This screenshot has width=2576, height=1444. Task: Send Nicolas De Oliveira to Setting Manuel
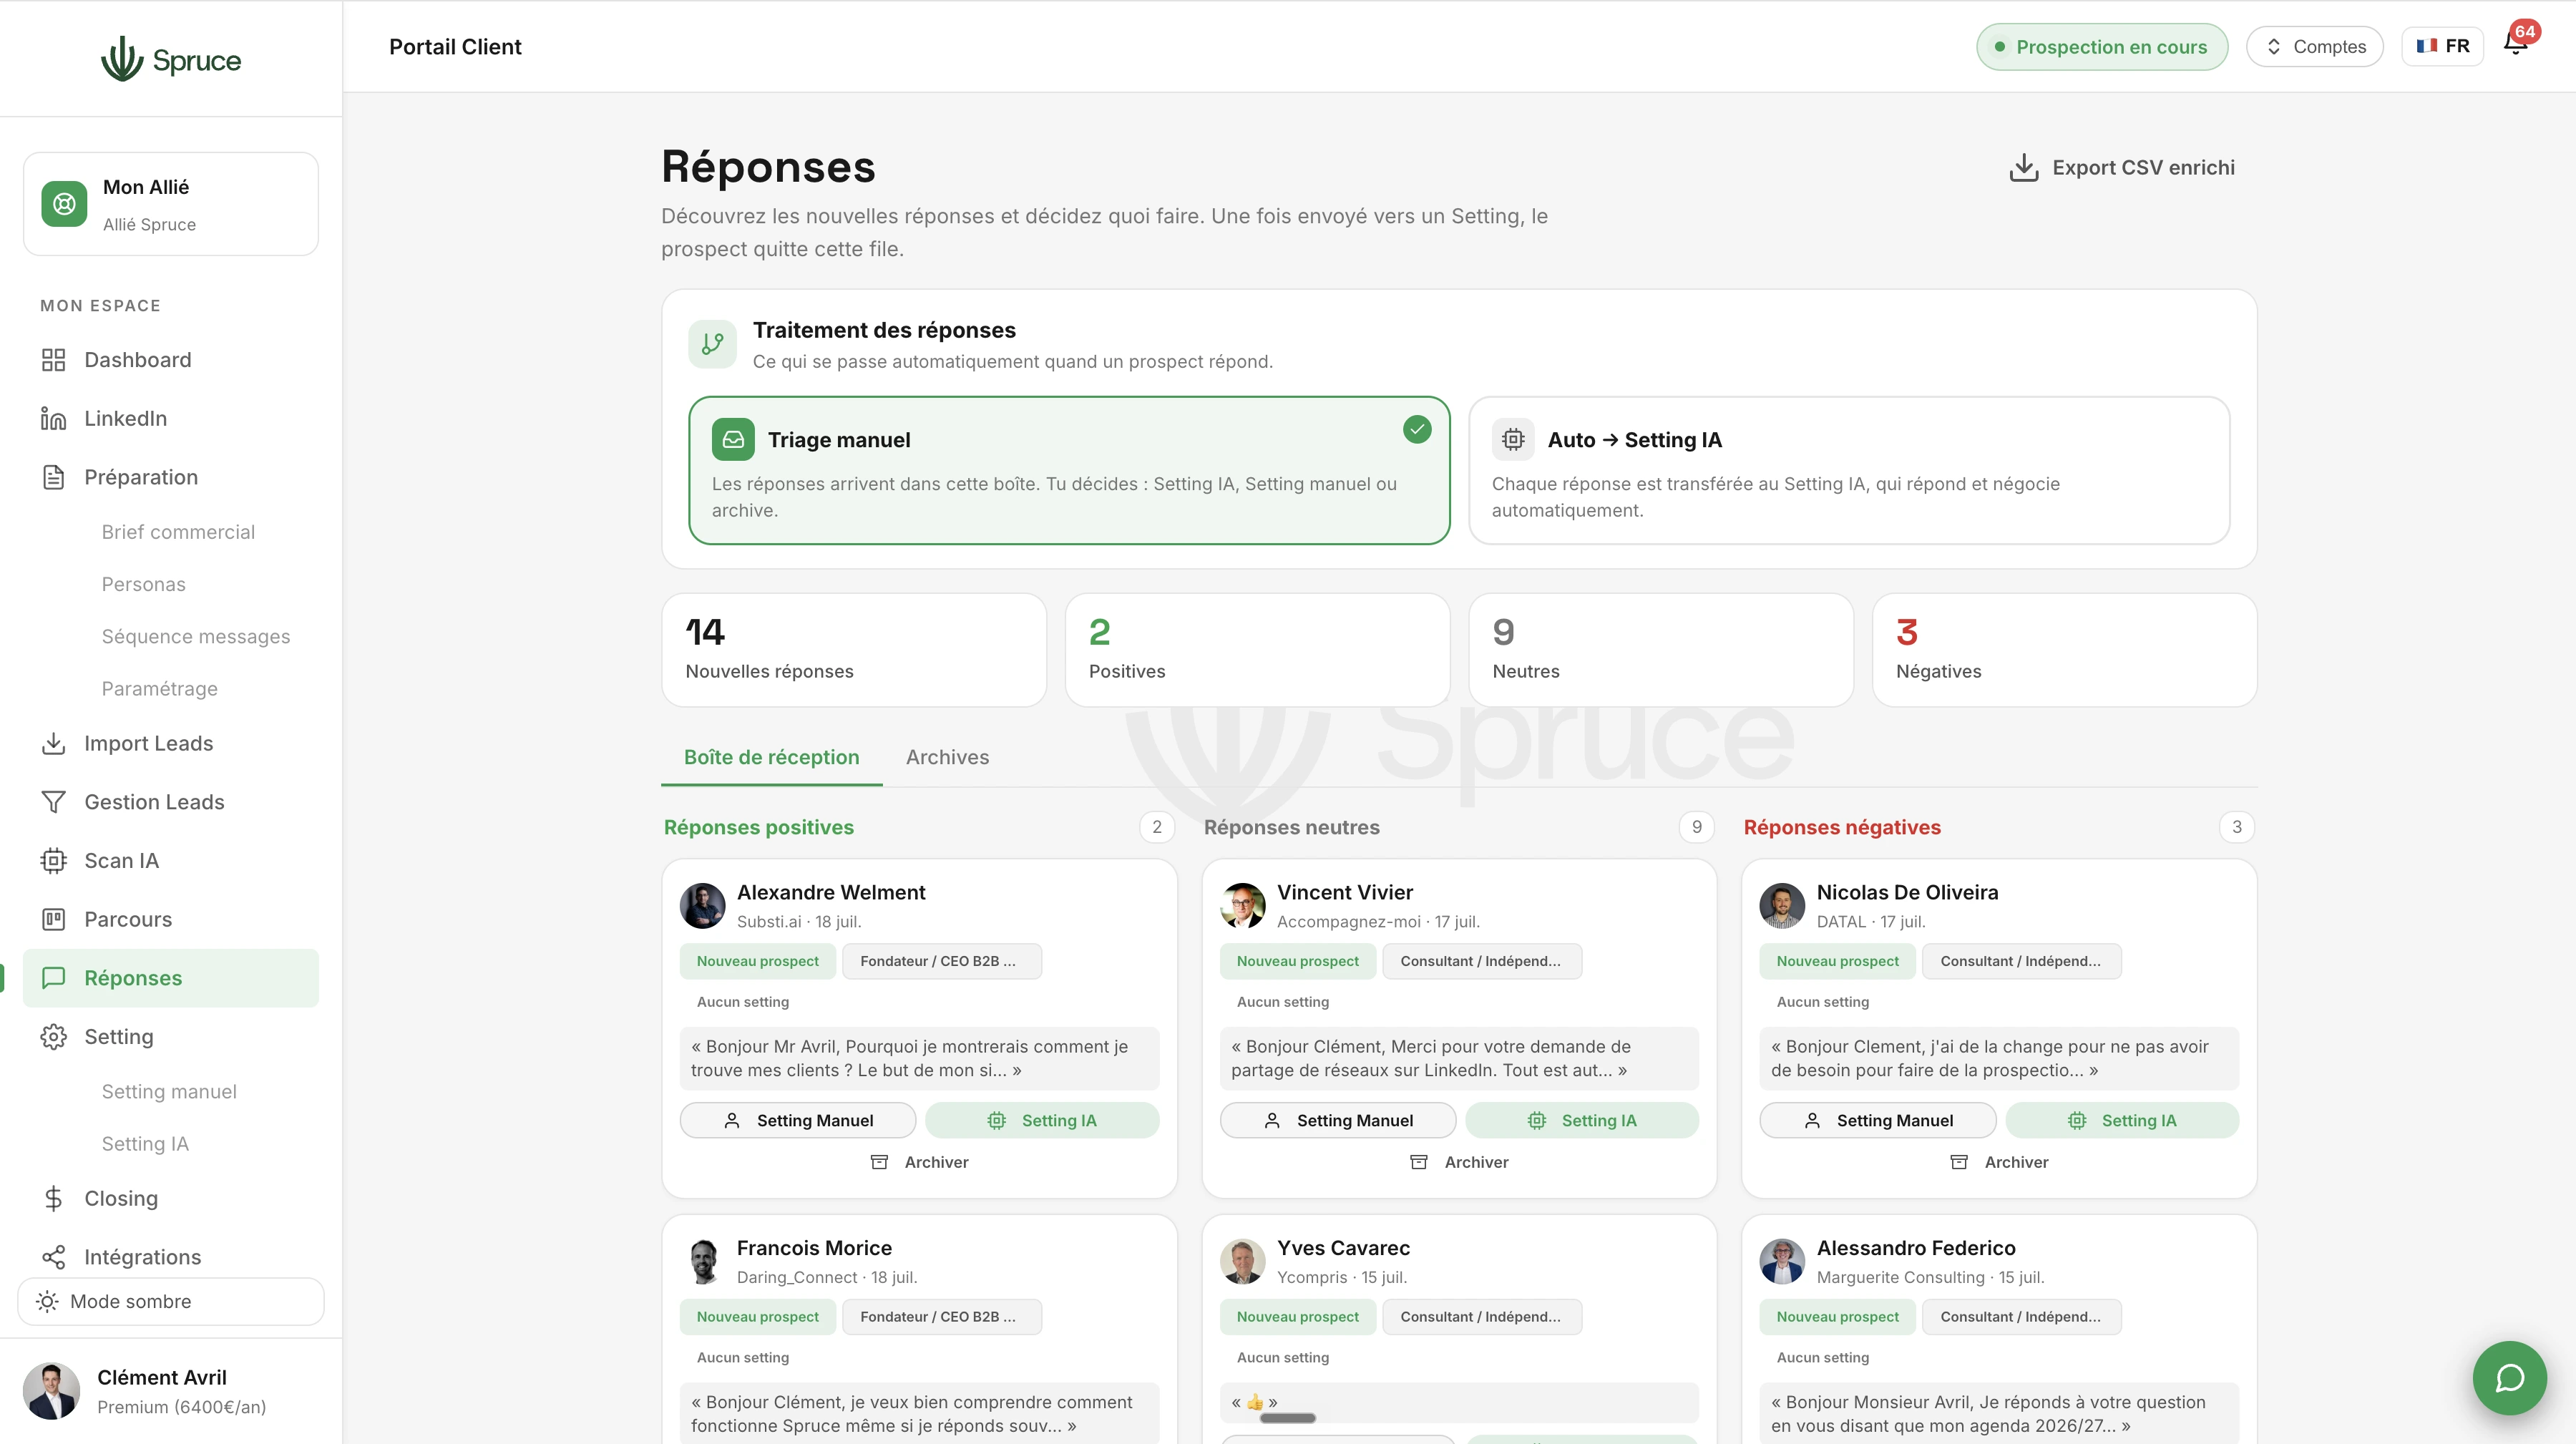1878,1120
